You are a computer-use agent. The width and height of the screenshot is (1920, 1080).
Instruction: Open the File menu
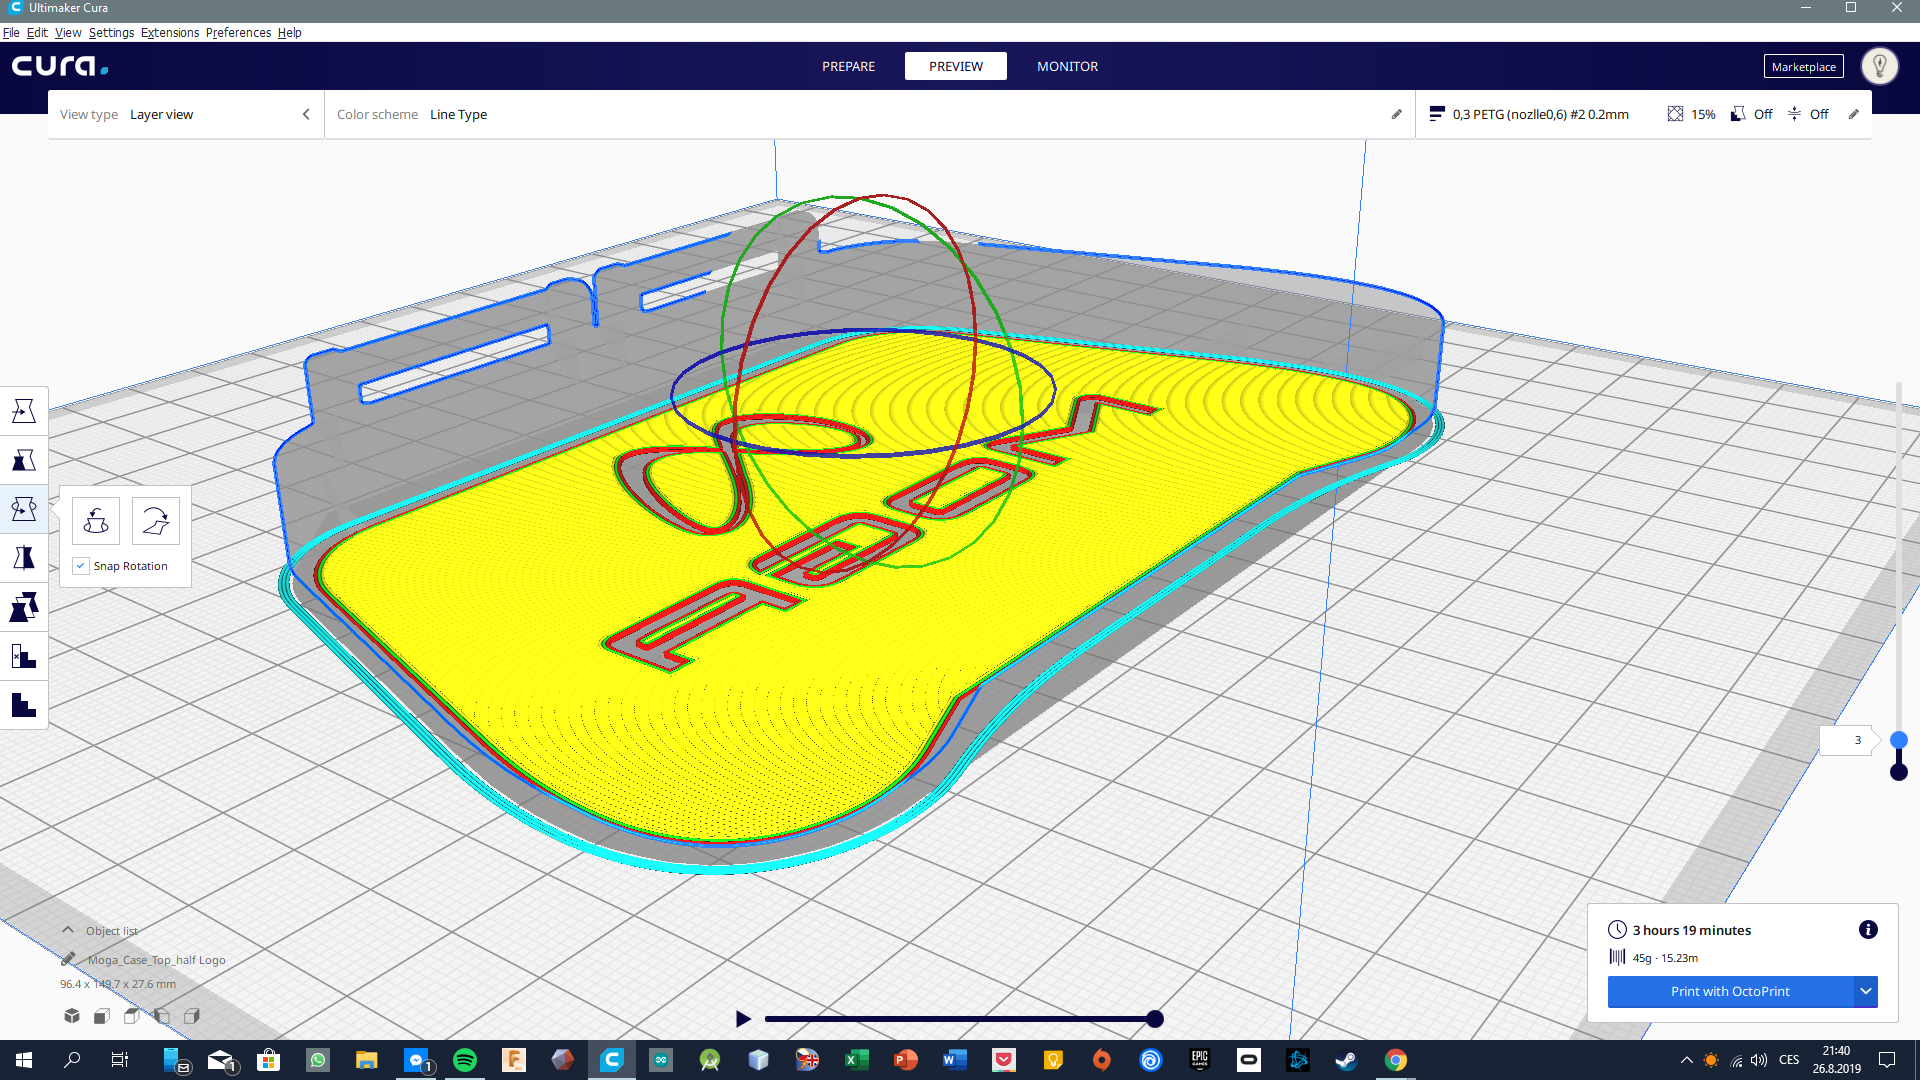pos(11,32)
